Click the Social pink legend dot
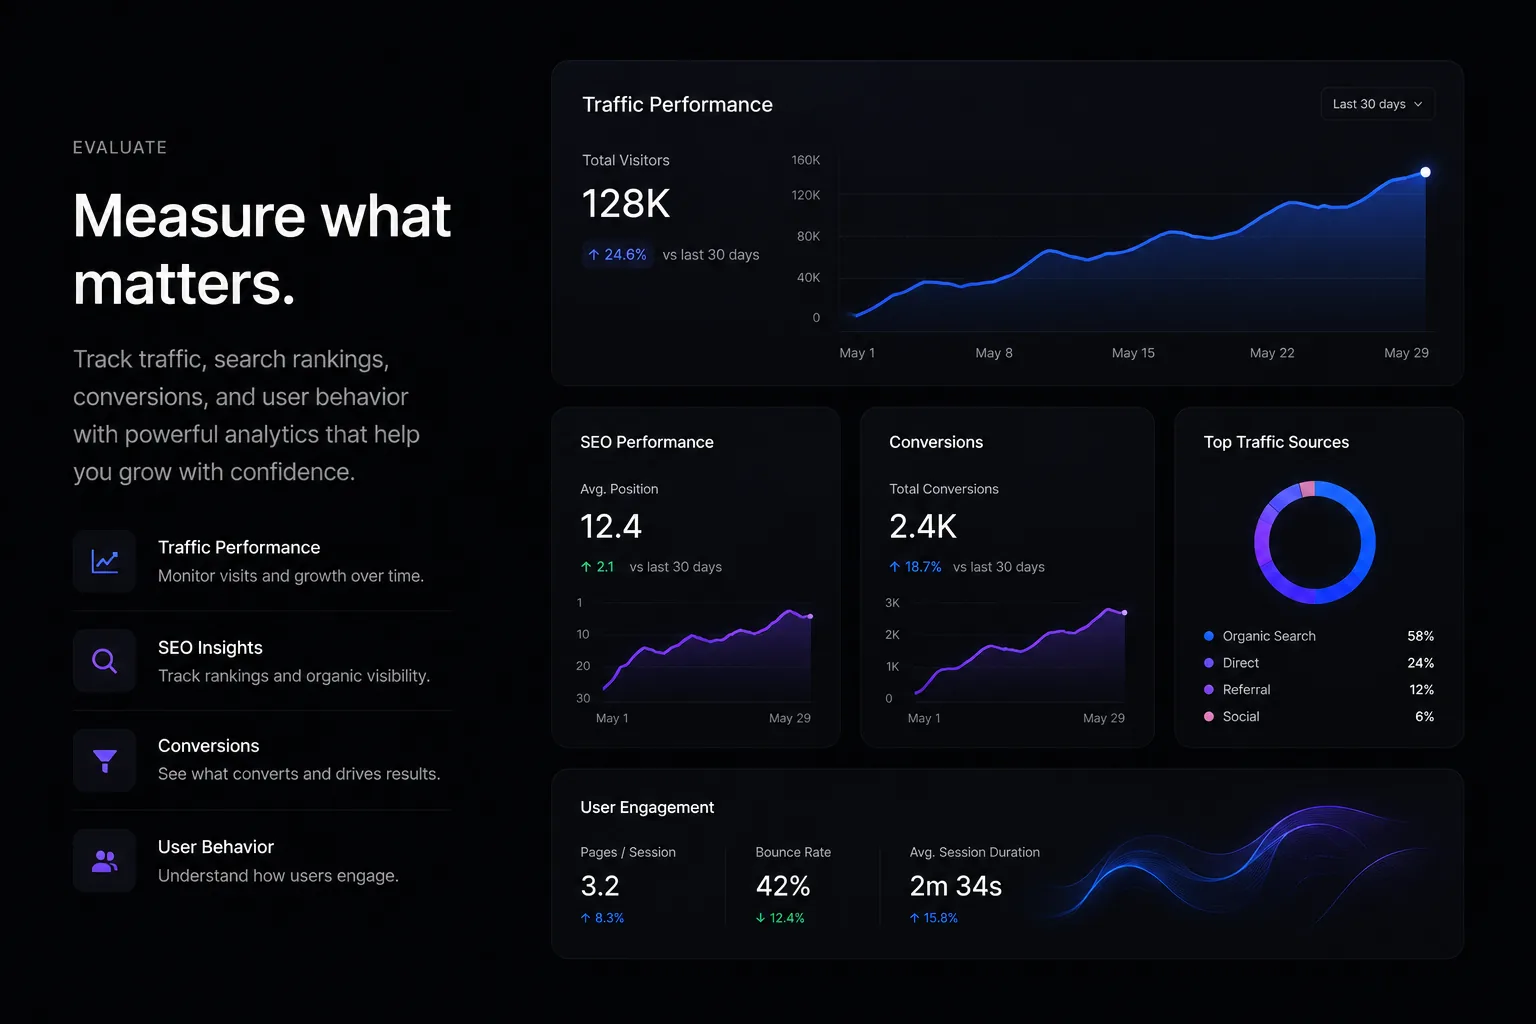This screenshot has width=1536, height=1024. (1209, 717)
